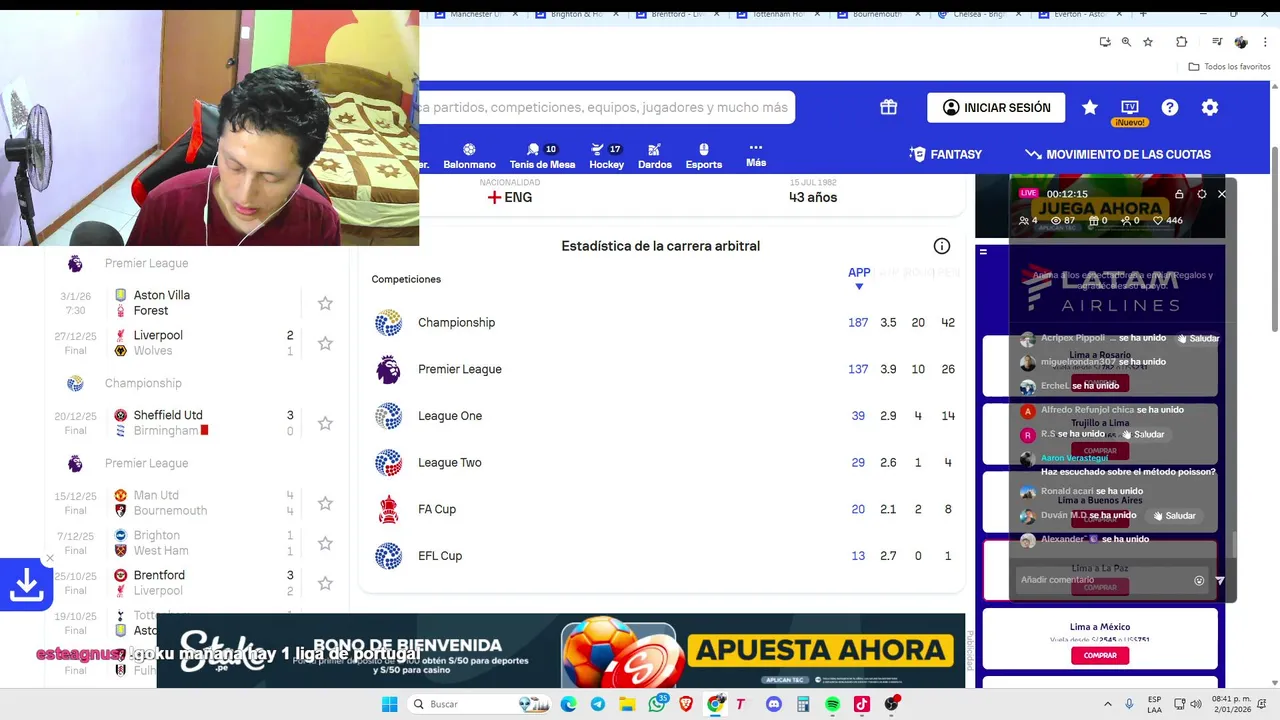This screenshot has height=720, width=1280.
Task: Click the blue download arrow widget
Action: pyautogui.click(x=26, y=585)
